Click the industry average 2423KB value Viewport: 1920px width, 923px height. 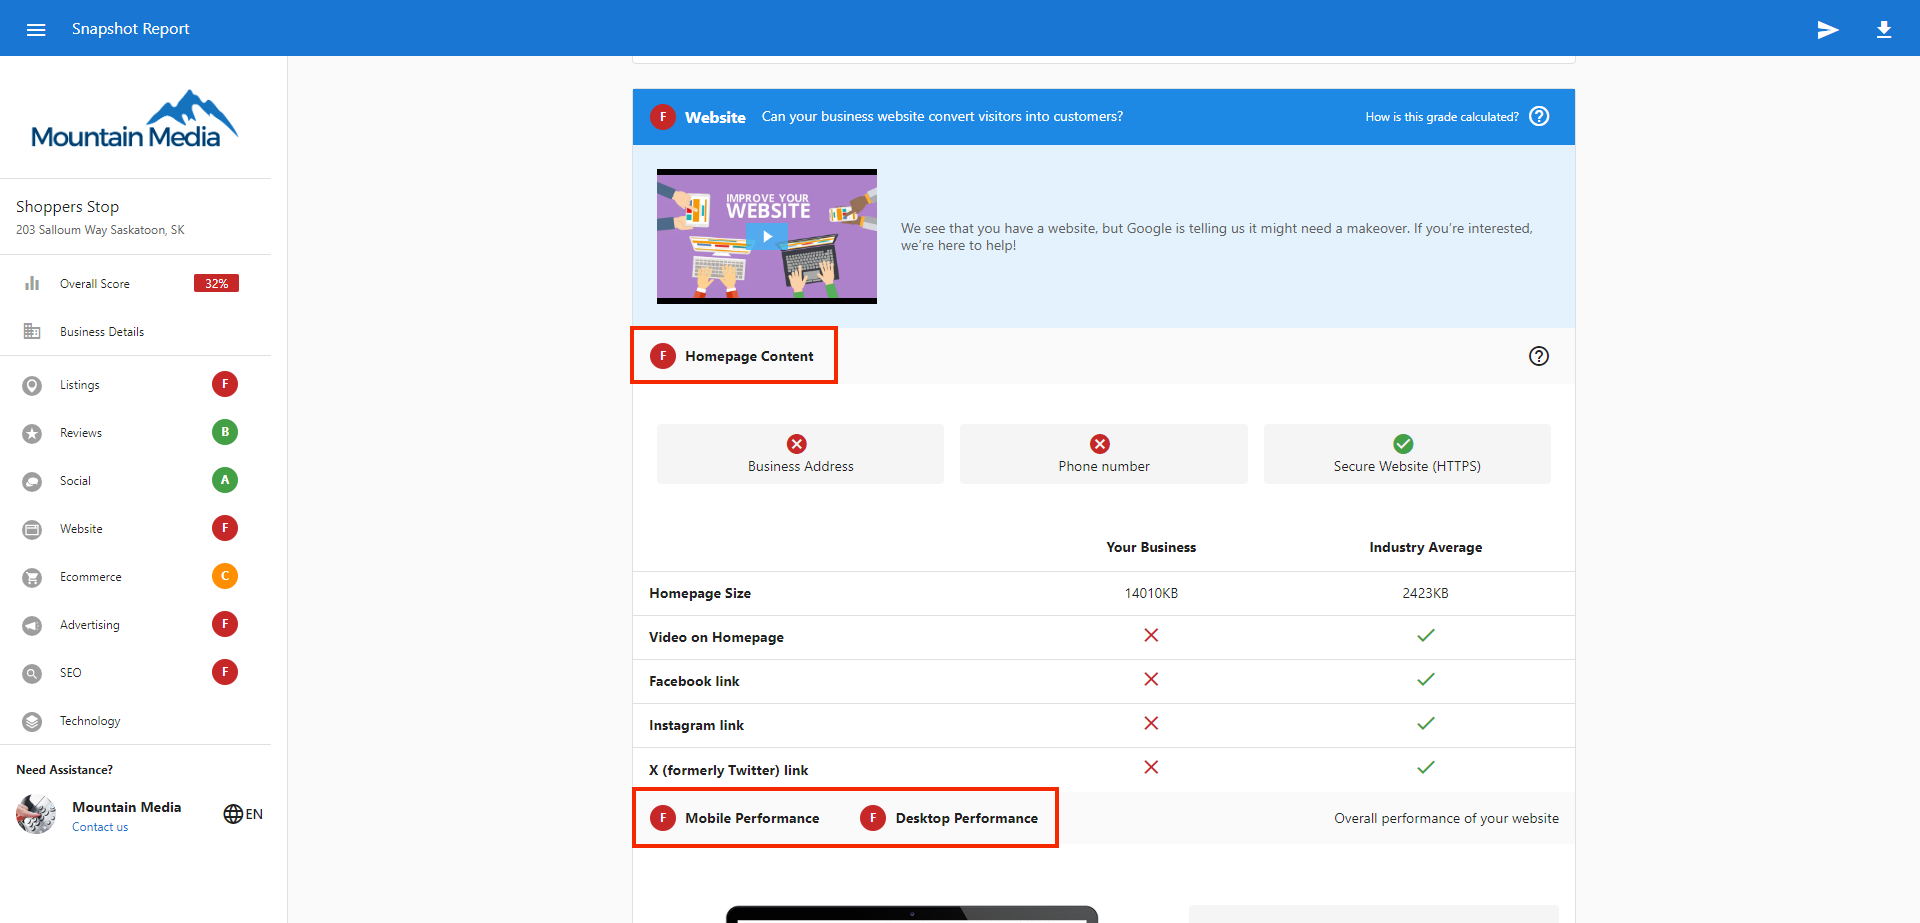point(1425,593)
